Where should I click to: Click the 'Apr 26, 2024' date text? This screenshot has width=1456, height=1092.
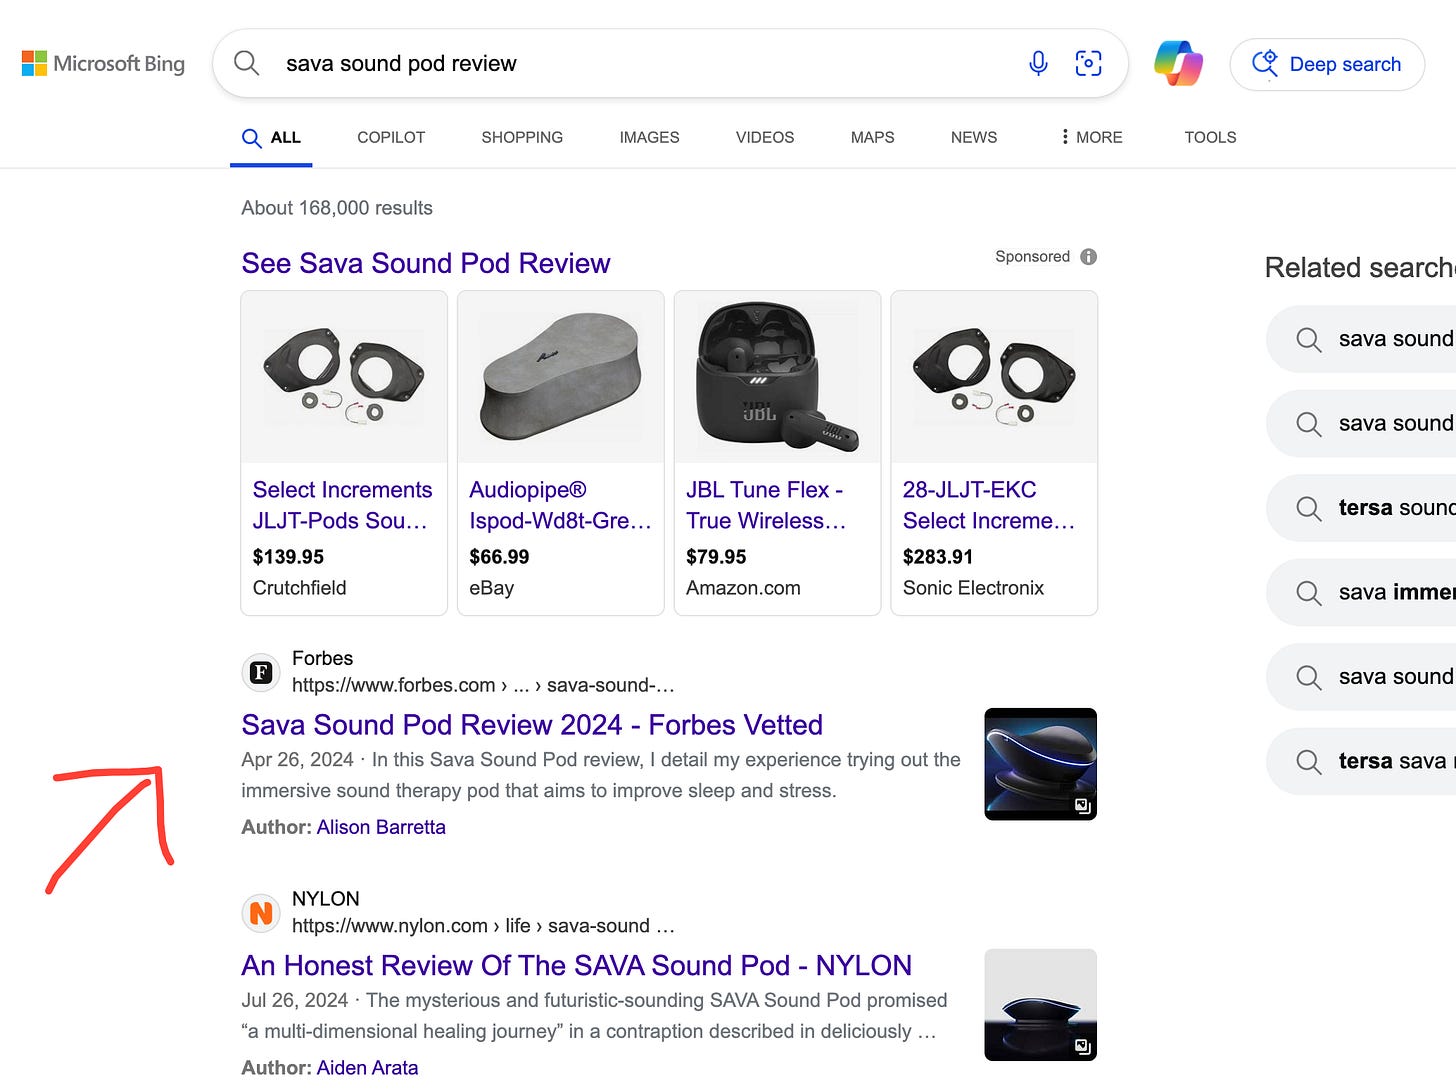[297, 760]
